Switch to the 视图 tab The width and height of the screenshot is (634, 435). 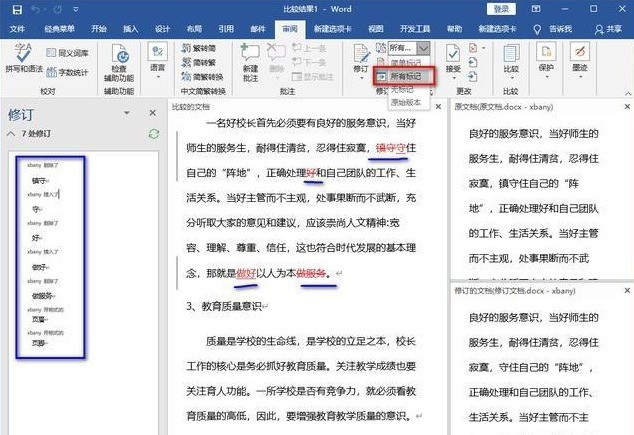point(376,29)
